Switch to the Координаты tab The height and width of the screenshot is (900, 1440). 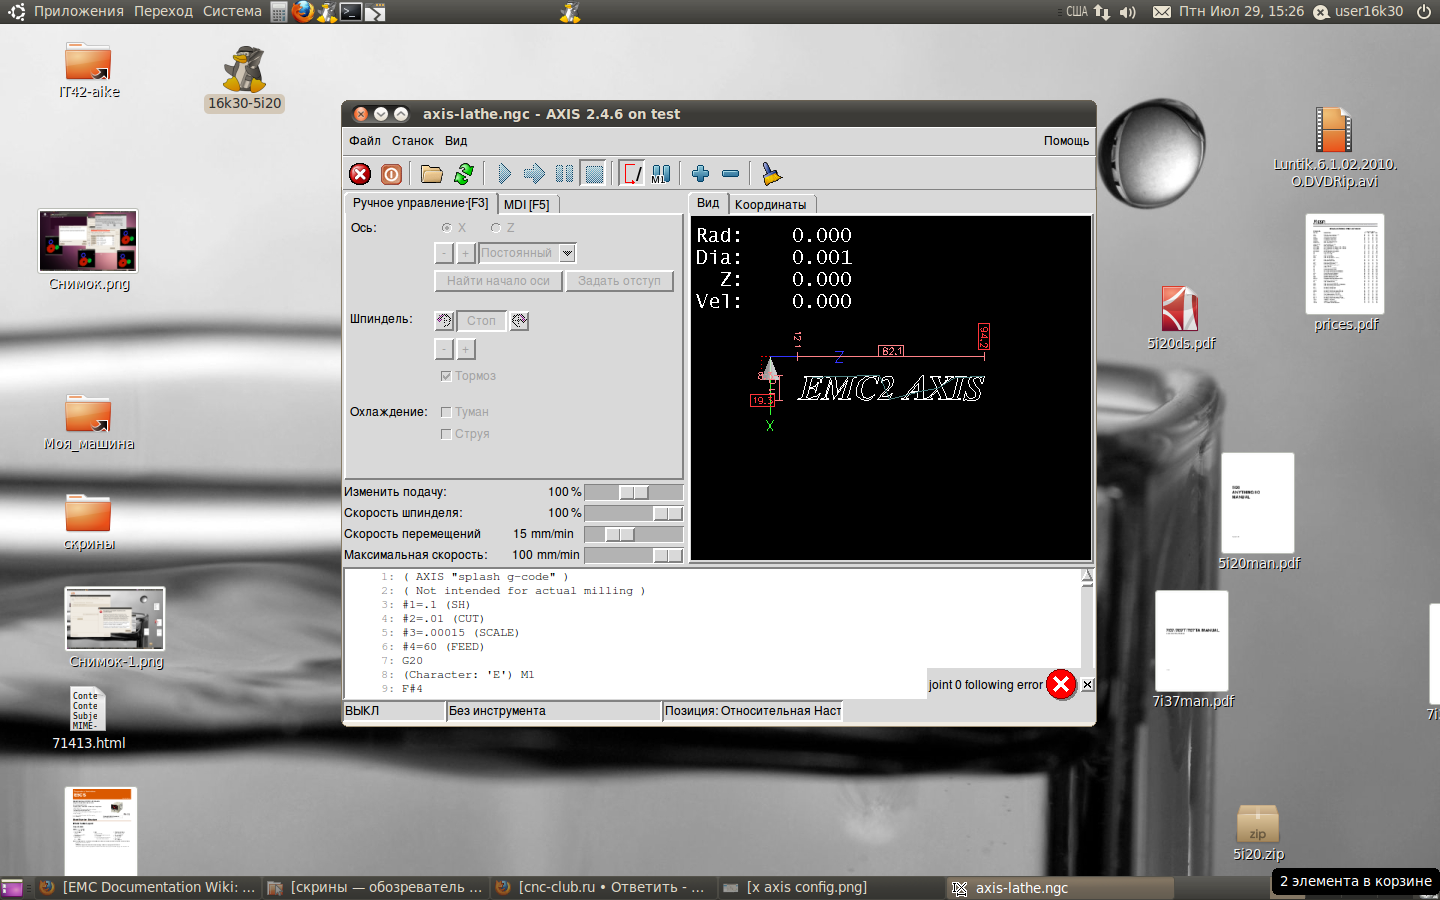[771, 204]
